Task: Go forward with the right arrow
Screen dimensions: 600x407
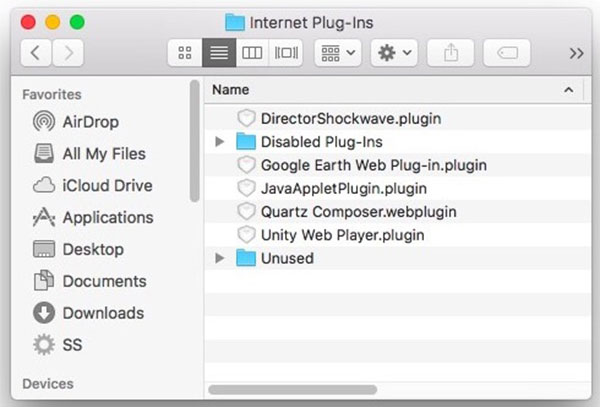Action: tap(69, 53)
